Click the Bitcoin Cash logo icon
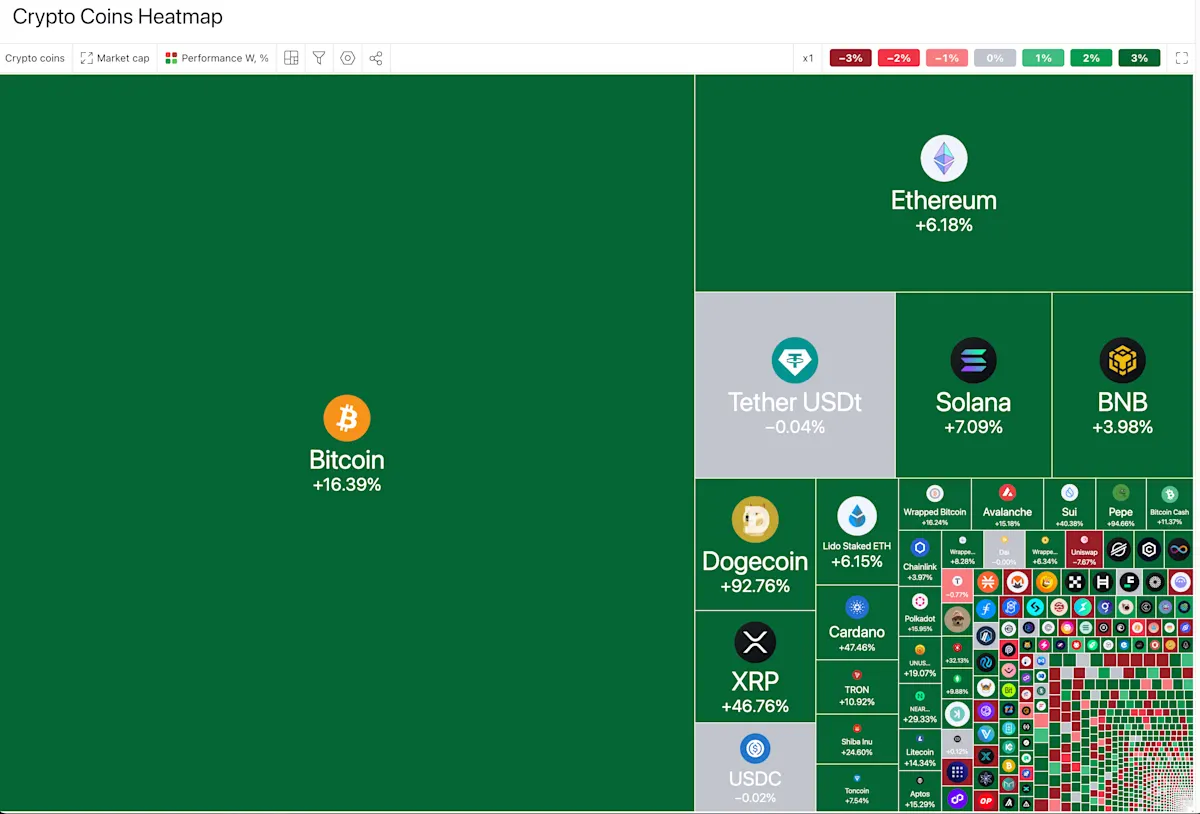The image size is (1200, 814). point(1169,493)
